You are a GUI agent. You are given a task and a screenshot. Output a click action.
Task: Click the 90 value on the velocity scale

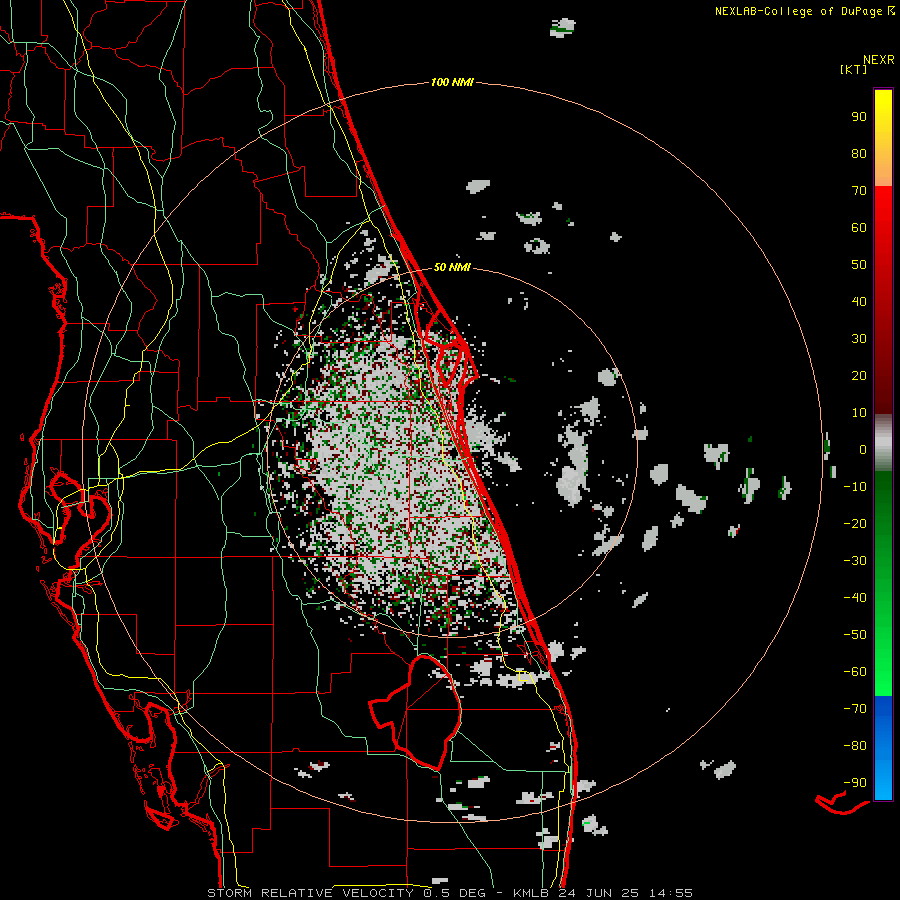click(x=859, y=117)
